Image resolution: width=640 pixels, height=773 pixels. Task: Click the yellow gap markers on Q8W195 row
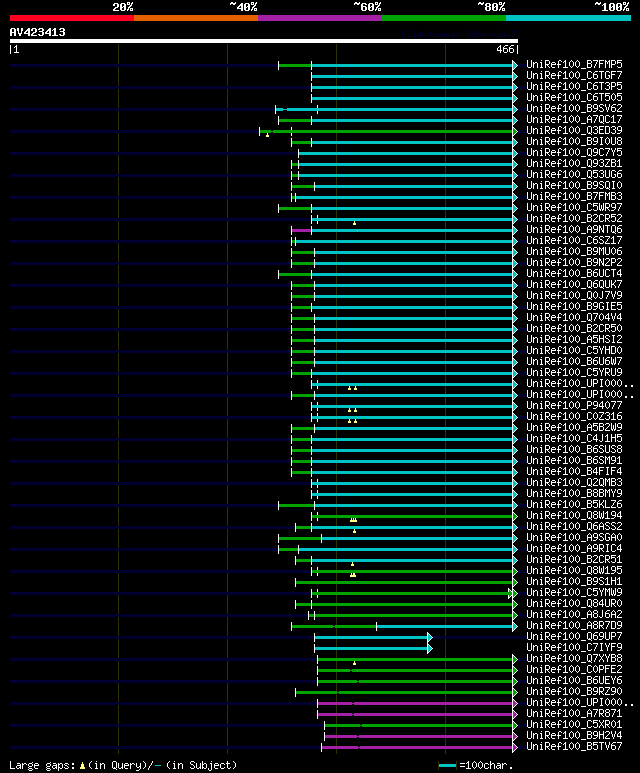(353, 575)
